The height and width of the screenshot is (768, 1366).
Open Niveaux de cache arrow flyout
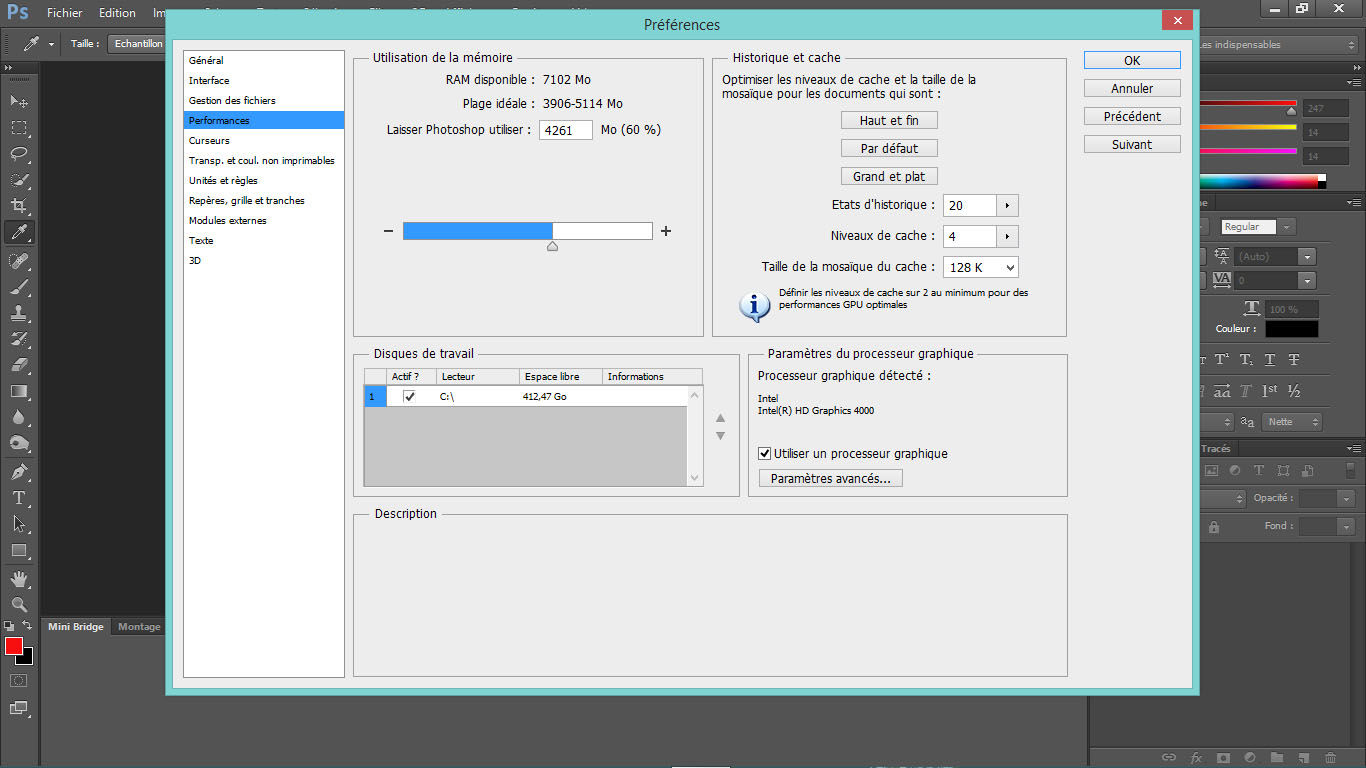coord(1007,236)
